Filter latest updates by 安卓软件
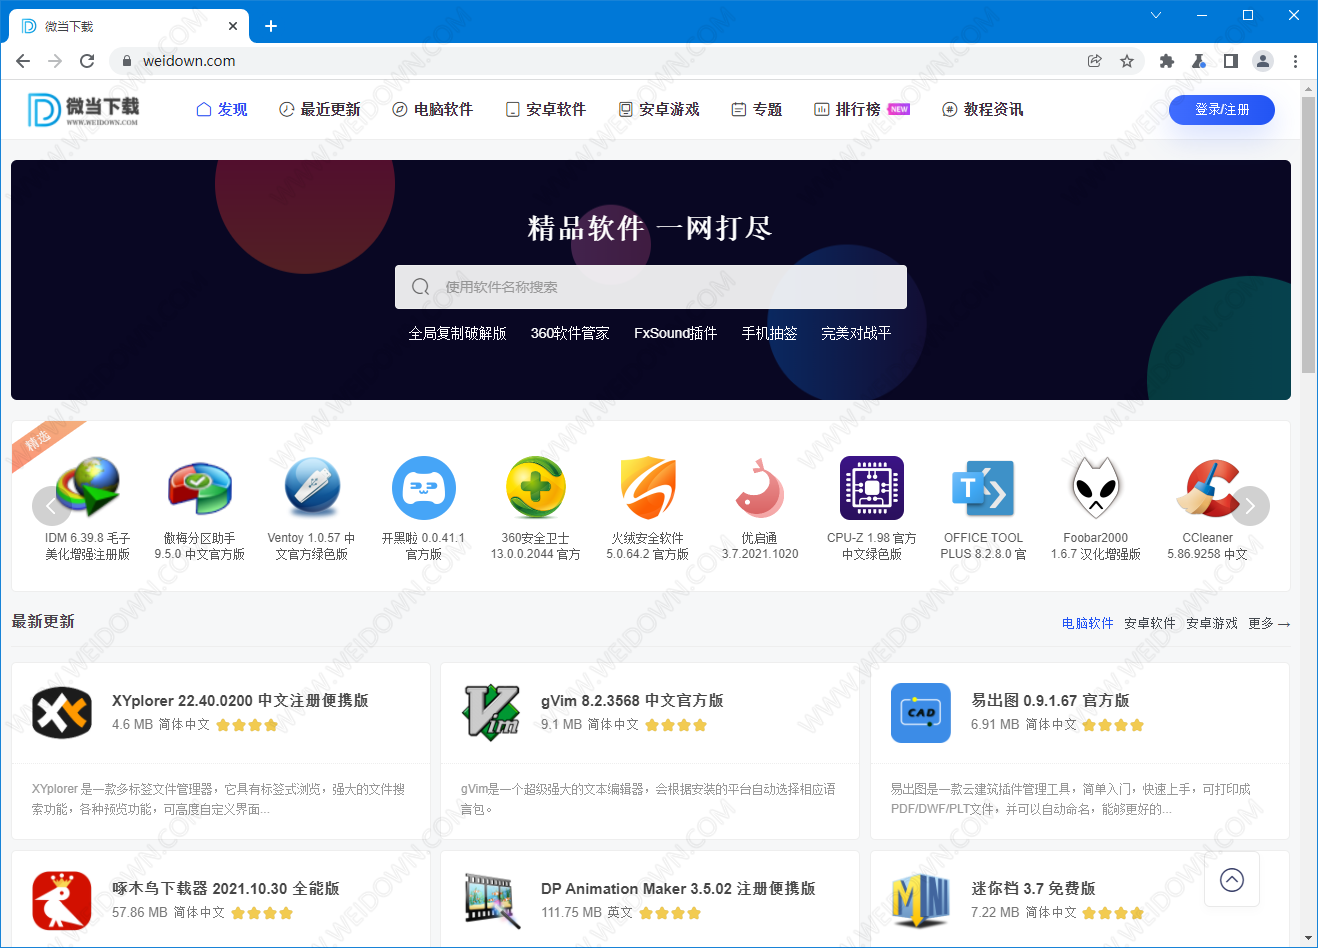Image resolution: width=1318 pixels, height=948 pixels. (x=1150, y=623)
